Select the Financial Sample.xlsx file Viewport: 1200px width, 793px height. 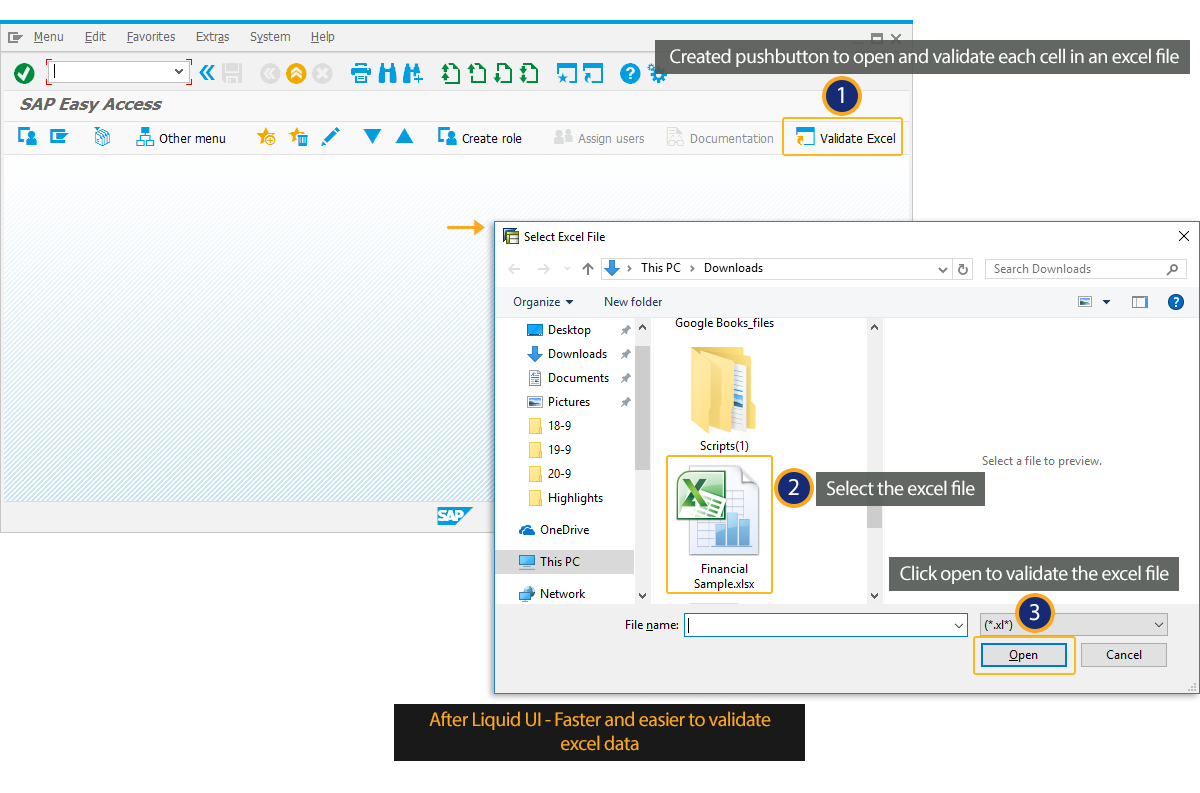click(720, 525)
